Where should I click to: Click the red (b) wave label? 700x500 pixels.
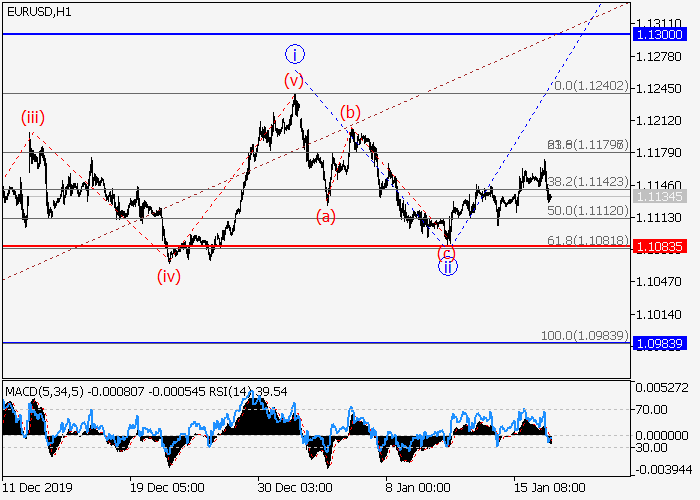pos(350,112)
